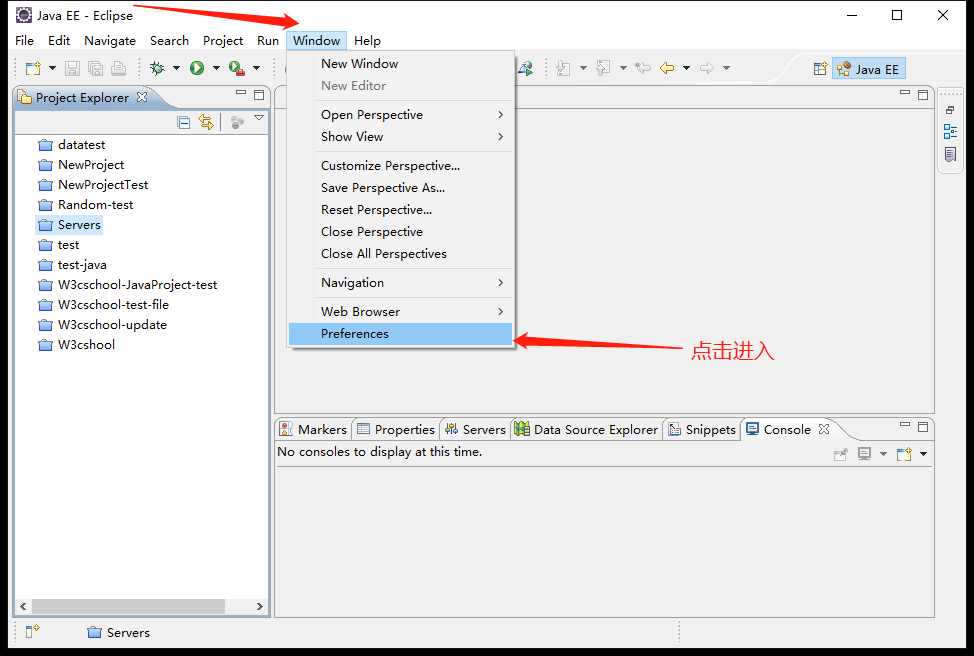
Task: Click the Open Console icon in Console view
Action: point(903,454)
